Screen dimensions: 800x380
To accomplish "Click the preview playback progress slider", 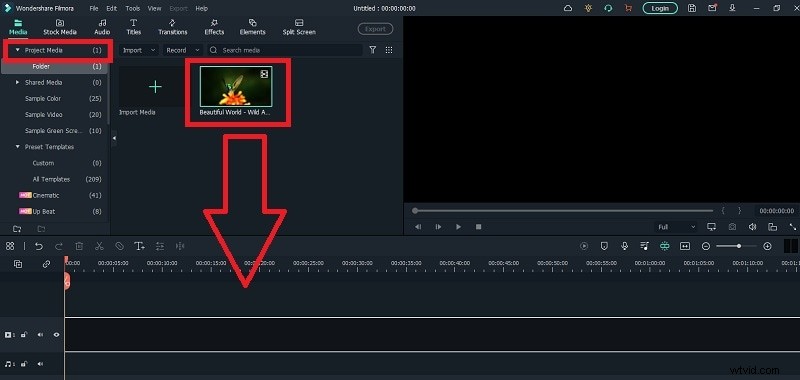I will 563,211.
